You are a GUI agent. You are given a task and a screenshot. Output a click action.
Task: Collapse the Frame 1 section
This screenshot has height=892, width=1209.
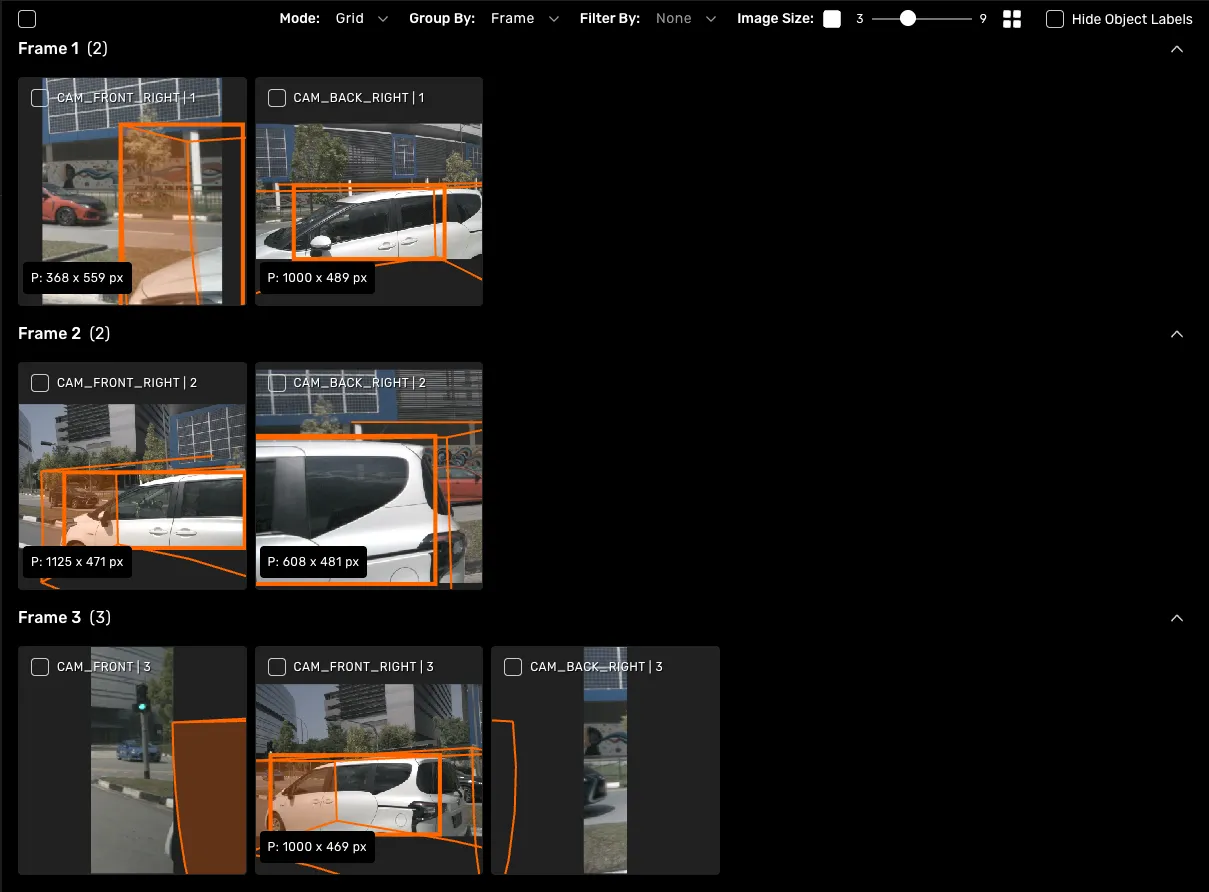coord(1177,49)
